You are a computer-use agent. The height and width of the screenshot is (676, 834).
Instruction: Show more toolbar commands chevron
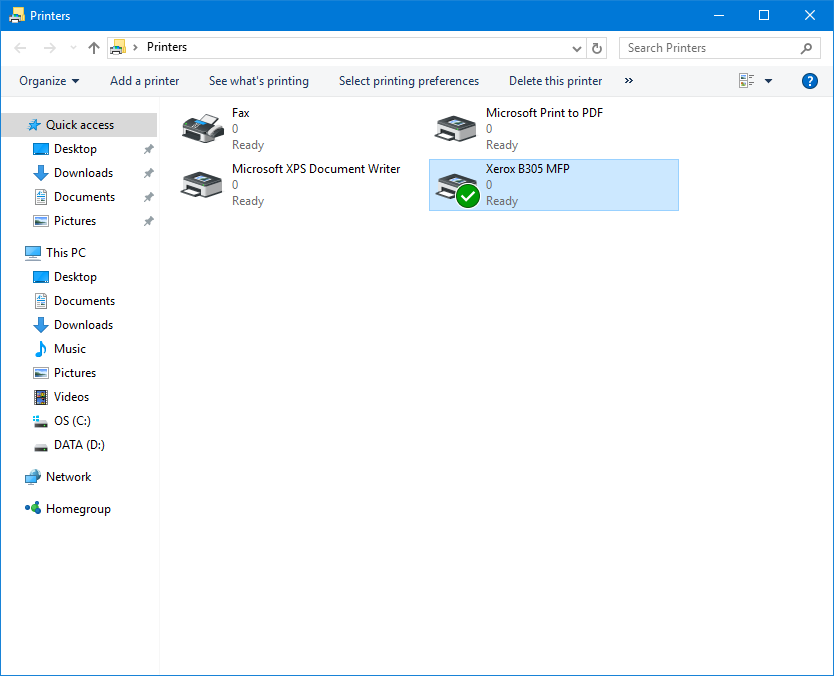point(629,81)
